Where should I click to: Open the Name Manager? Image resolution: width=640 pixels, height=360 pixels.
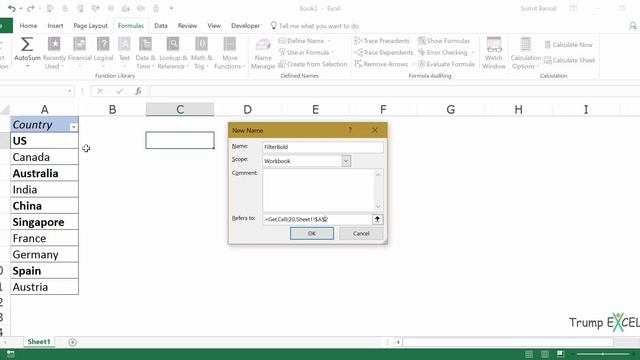click(263, 53)
